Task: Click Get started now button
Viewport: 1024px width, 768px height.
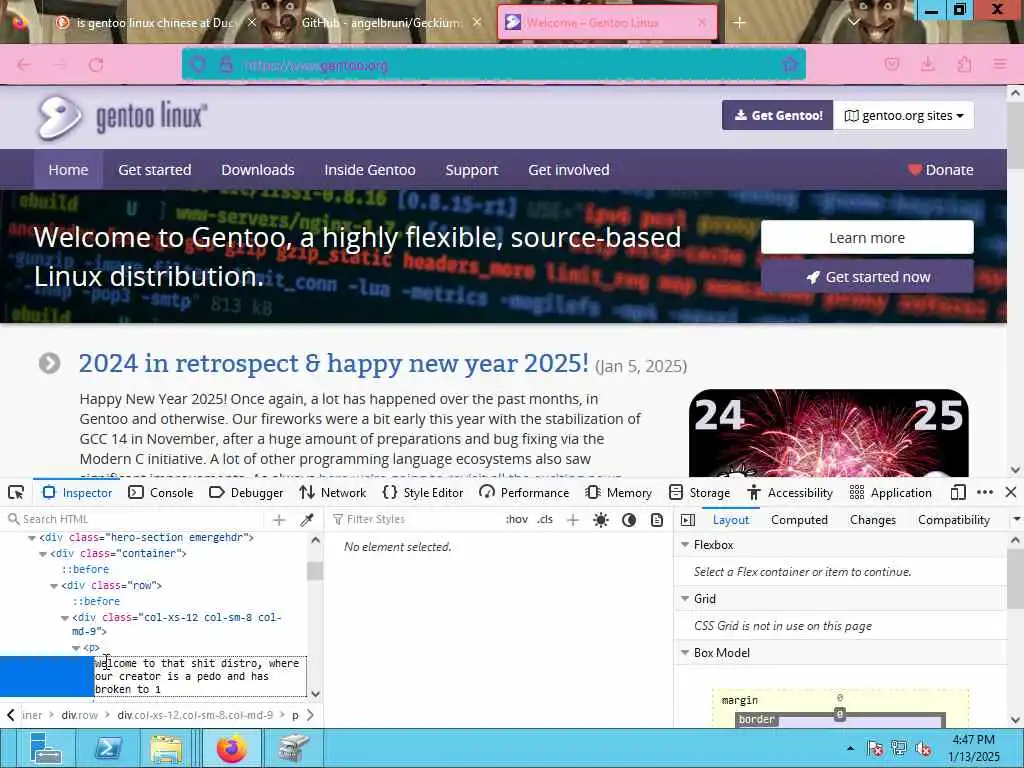Action: [867, 277]
